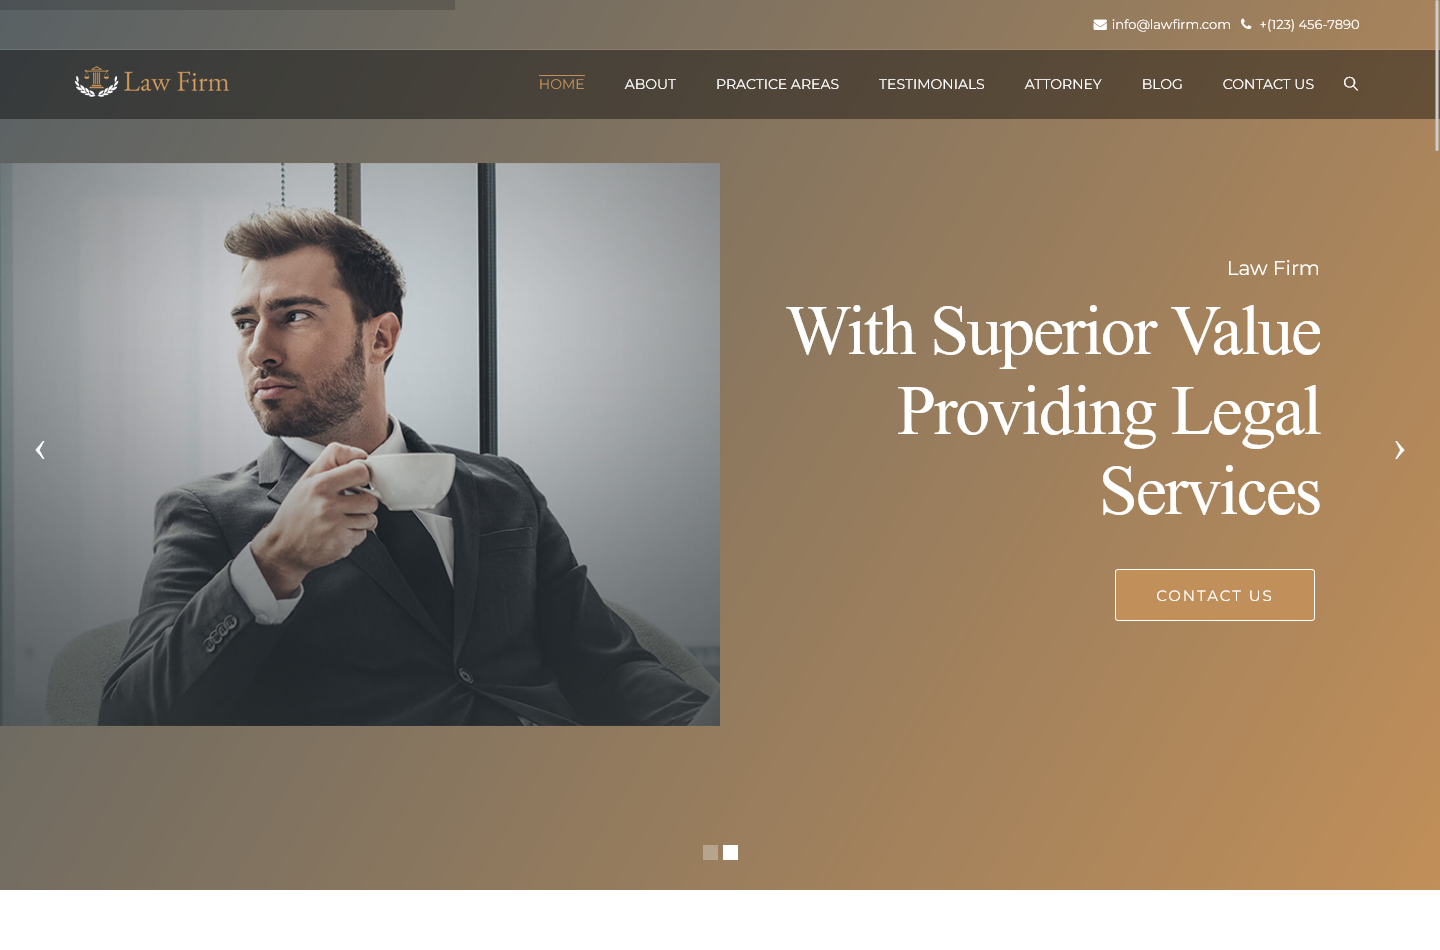Select the first slider dot indicator

pyautogui.click(x=710, y=852)
